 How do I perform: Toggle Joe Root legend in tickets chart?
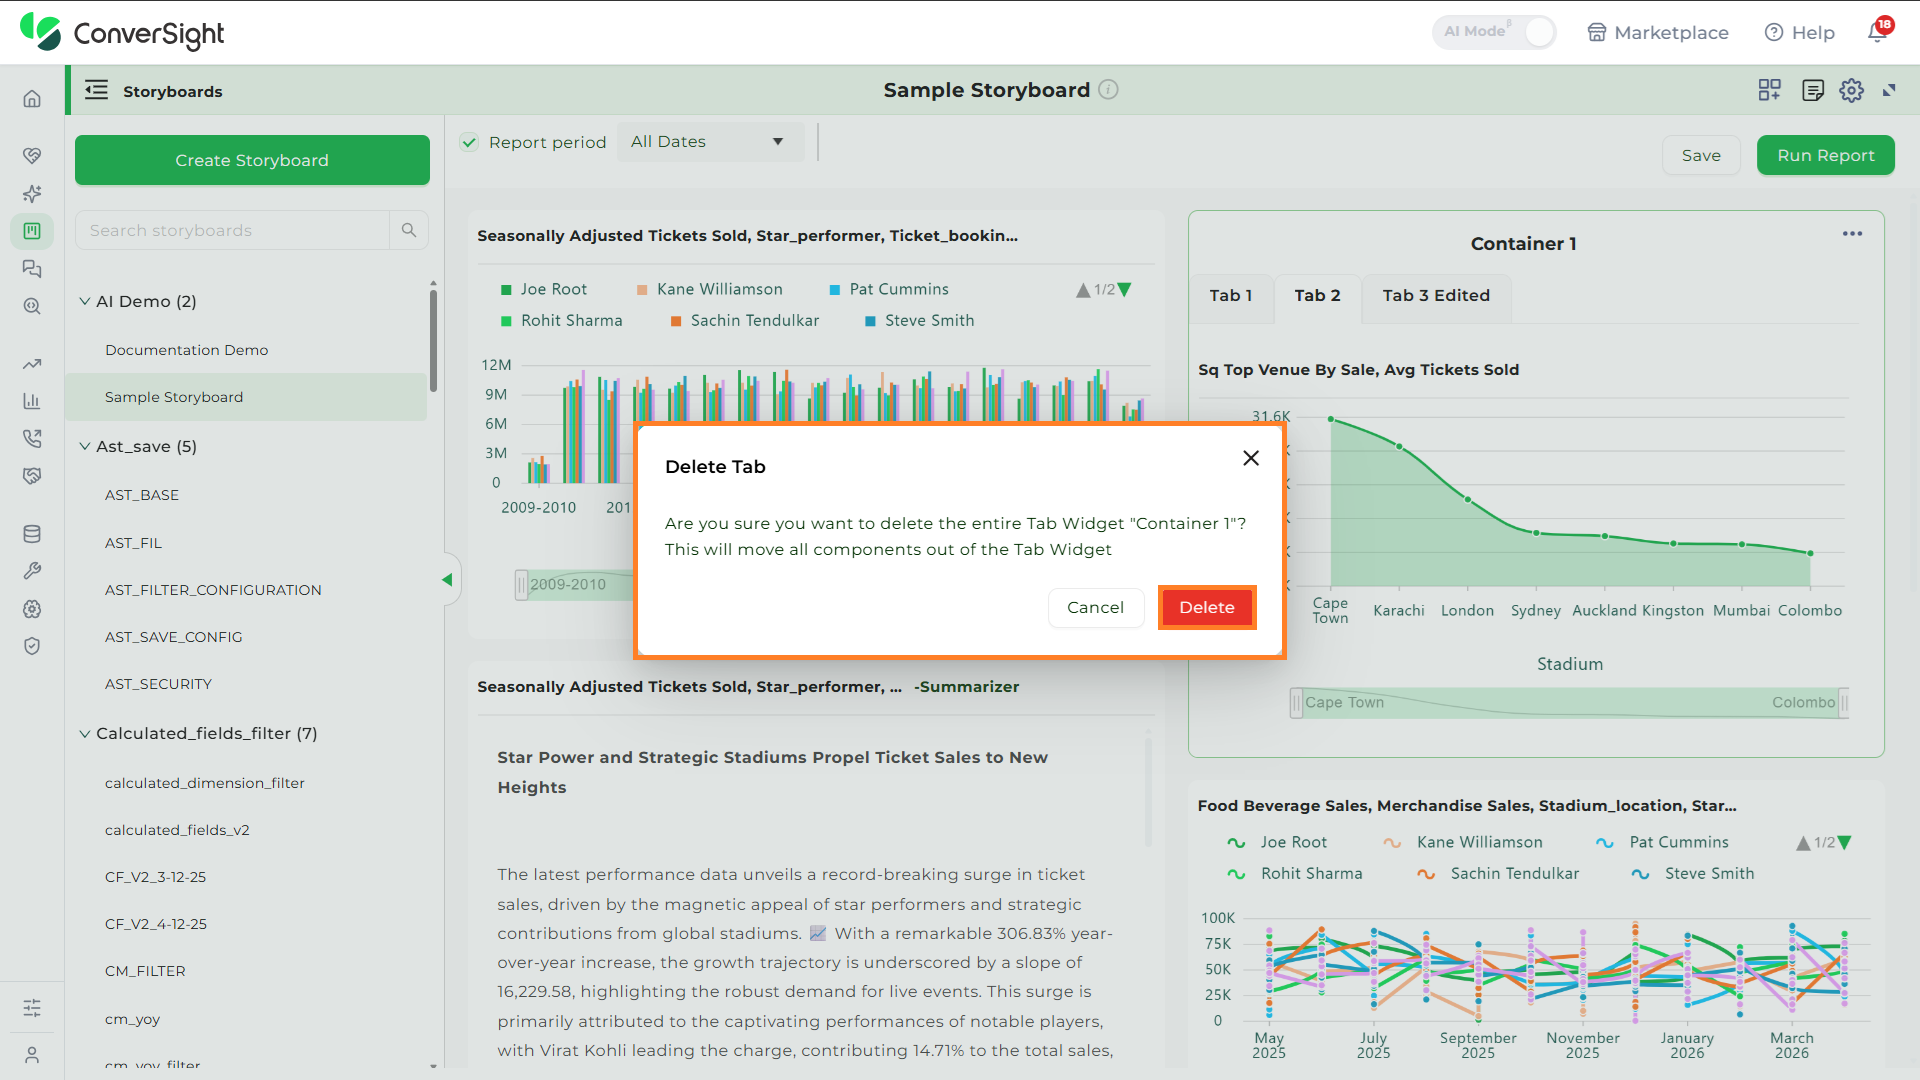coord(543,289)
